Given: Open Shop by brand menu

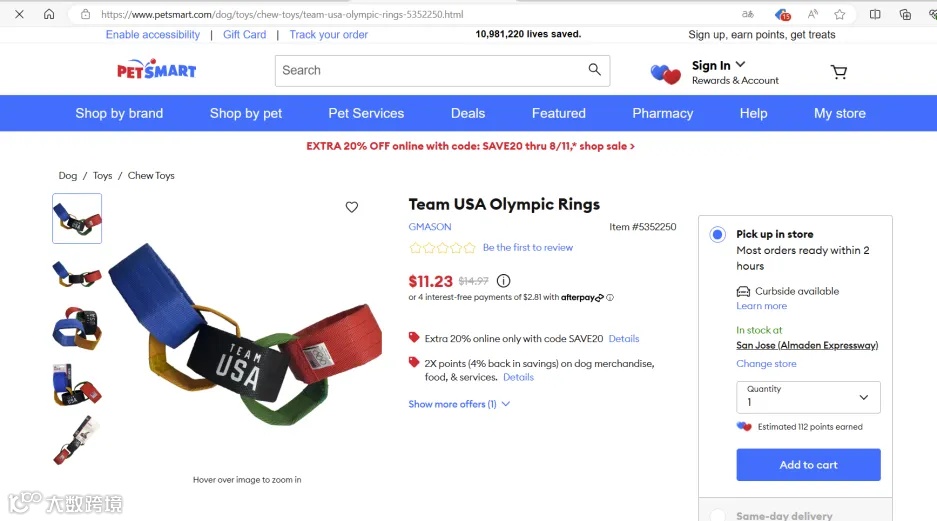Looking at the screenshot, I should point(119,113).
